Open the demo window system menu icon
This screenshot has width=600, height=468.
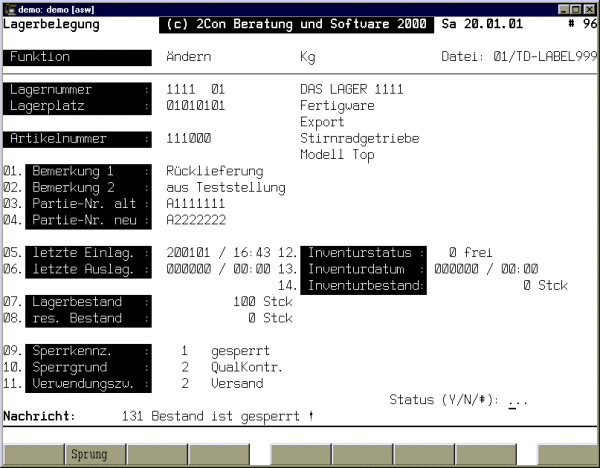(x=10, y=8)
